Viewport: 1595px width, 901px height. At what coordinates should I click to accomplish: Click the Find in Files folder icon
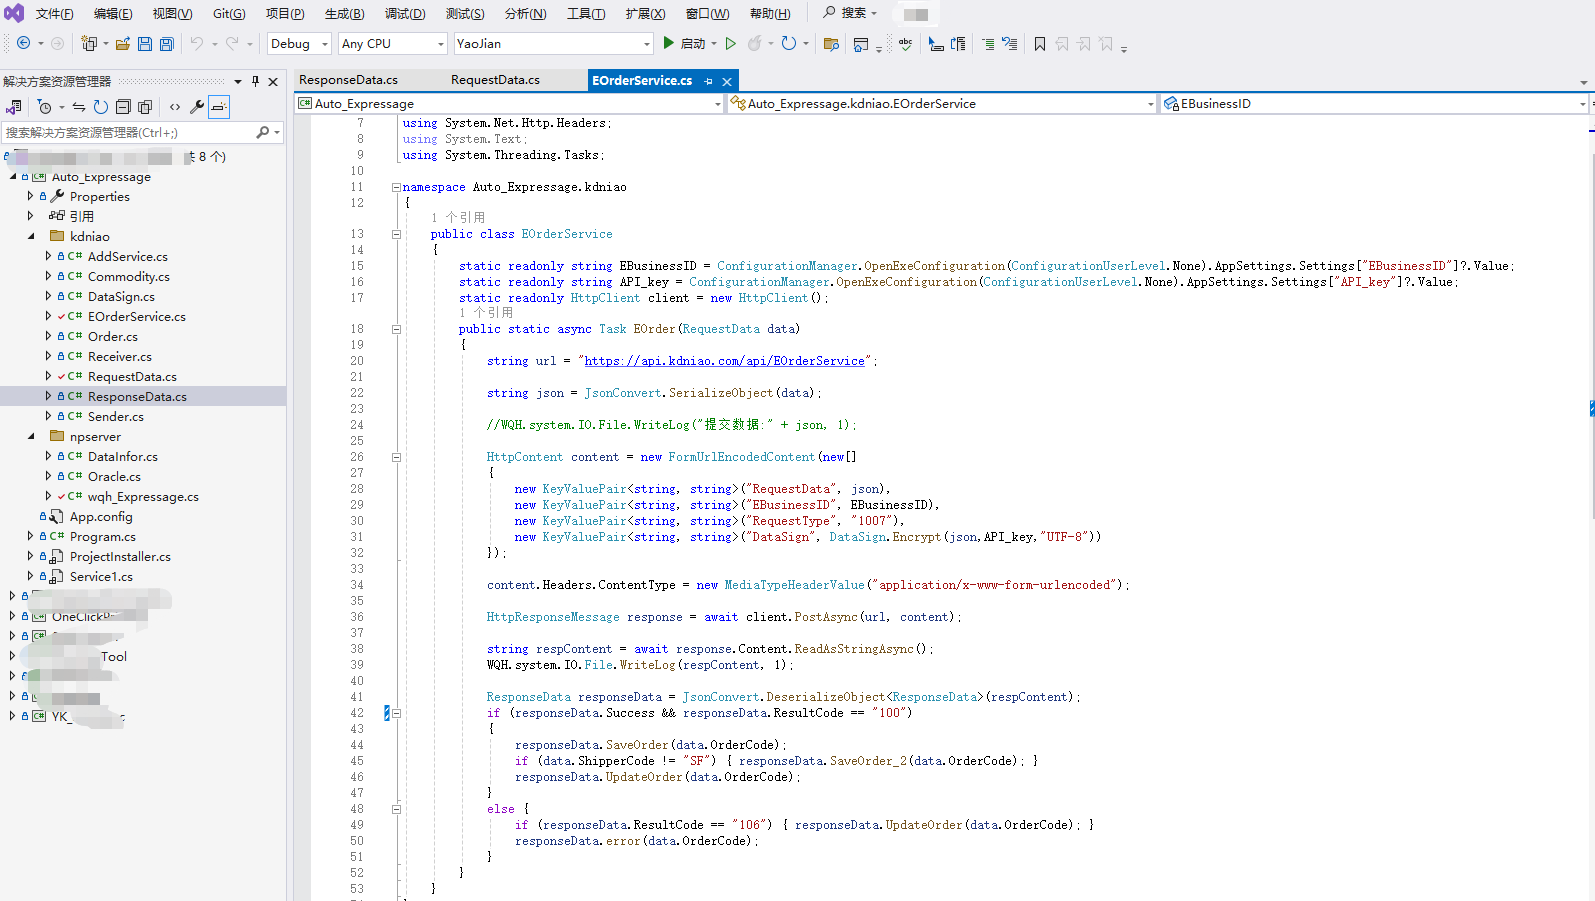coord(830,44)
